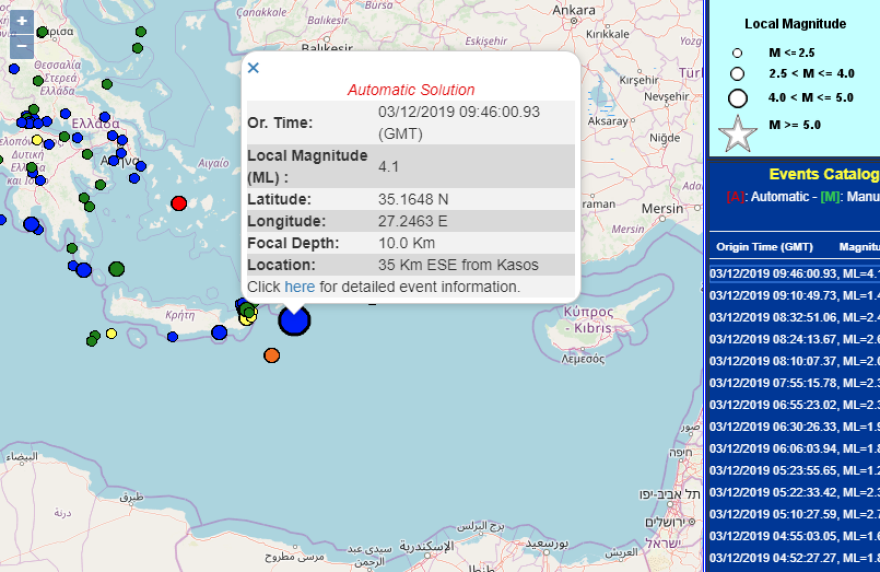Select the 09:10:49.73 event in catalog
The width and height of the screenshot is (880, 572).
pyautogui.click(x=794, y=296)
